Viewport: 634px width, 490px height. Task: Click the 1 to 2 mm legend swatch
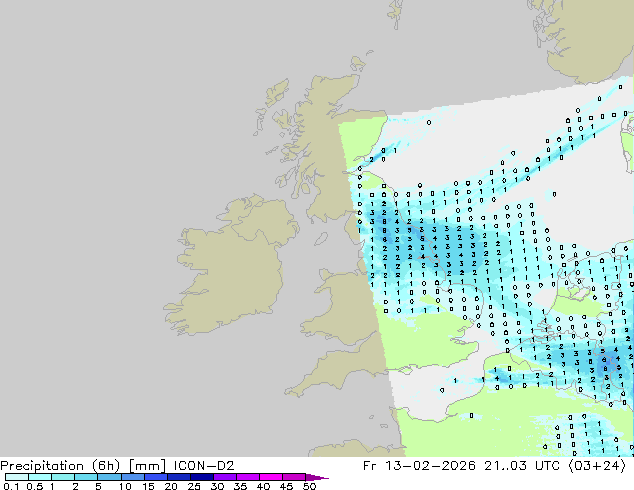pyautogui.click(x=63, y=477)
